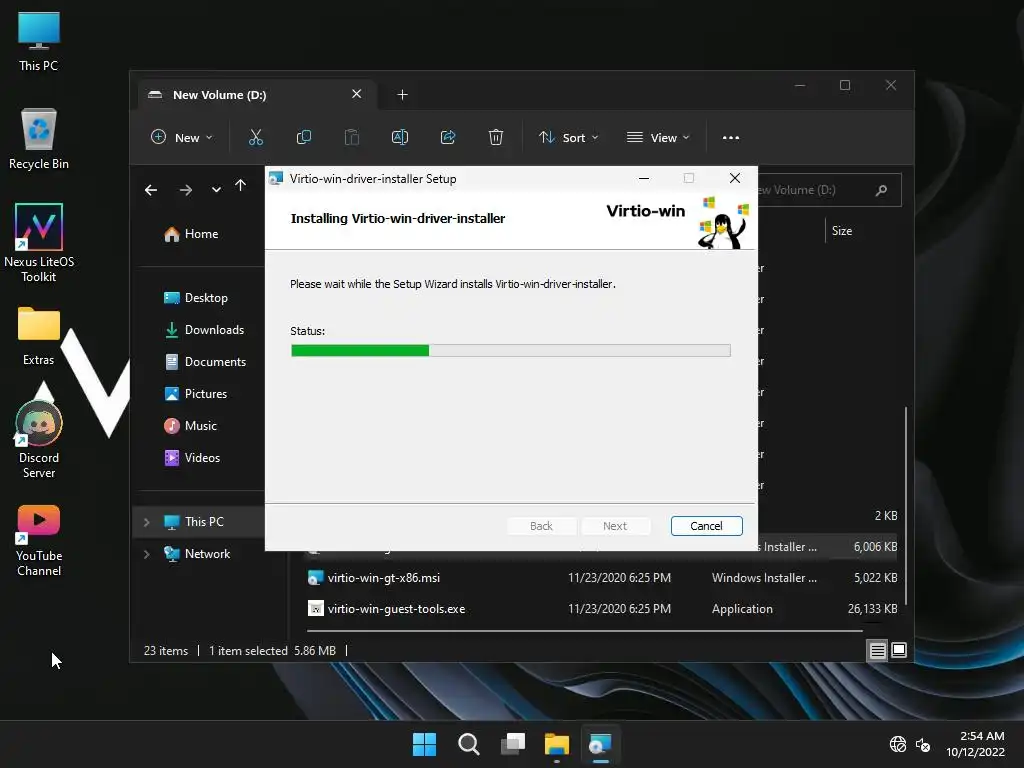The height and width of the screenshot is (768, 1024).
Task: Click the File Explorer vertical scrollbar
Action: tap(906, 505)
